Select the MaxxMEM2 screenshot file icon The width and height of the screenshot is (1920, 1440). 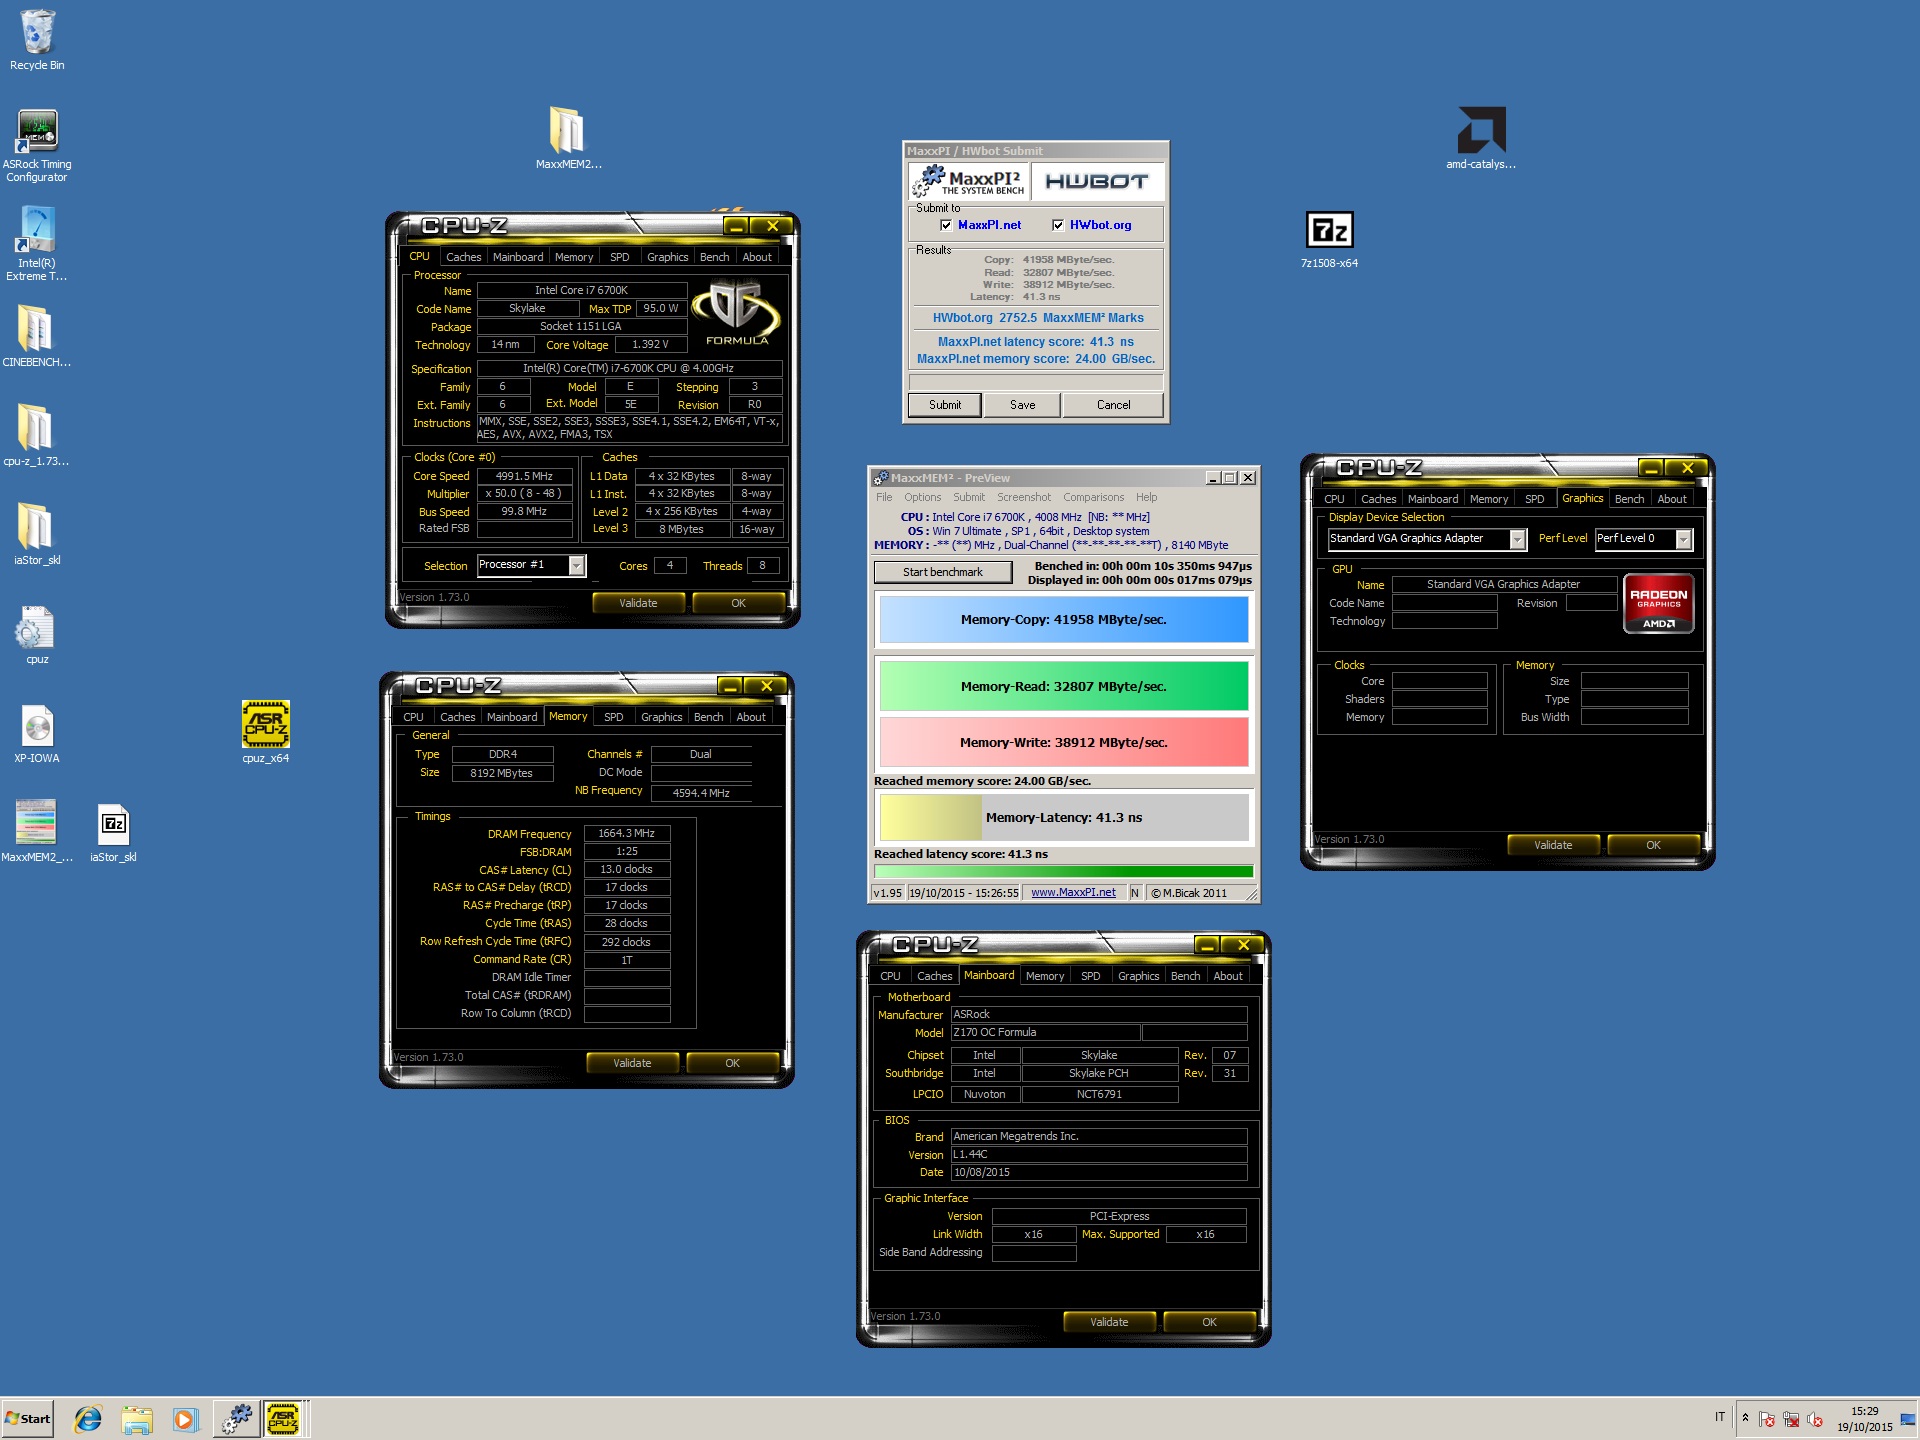pos(37,831)
